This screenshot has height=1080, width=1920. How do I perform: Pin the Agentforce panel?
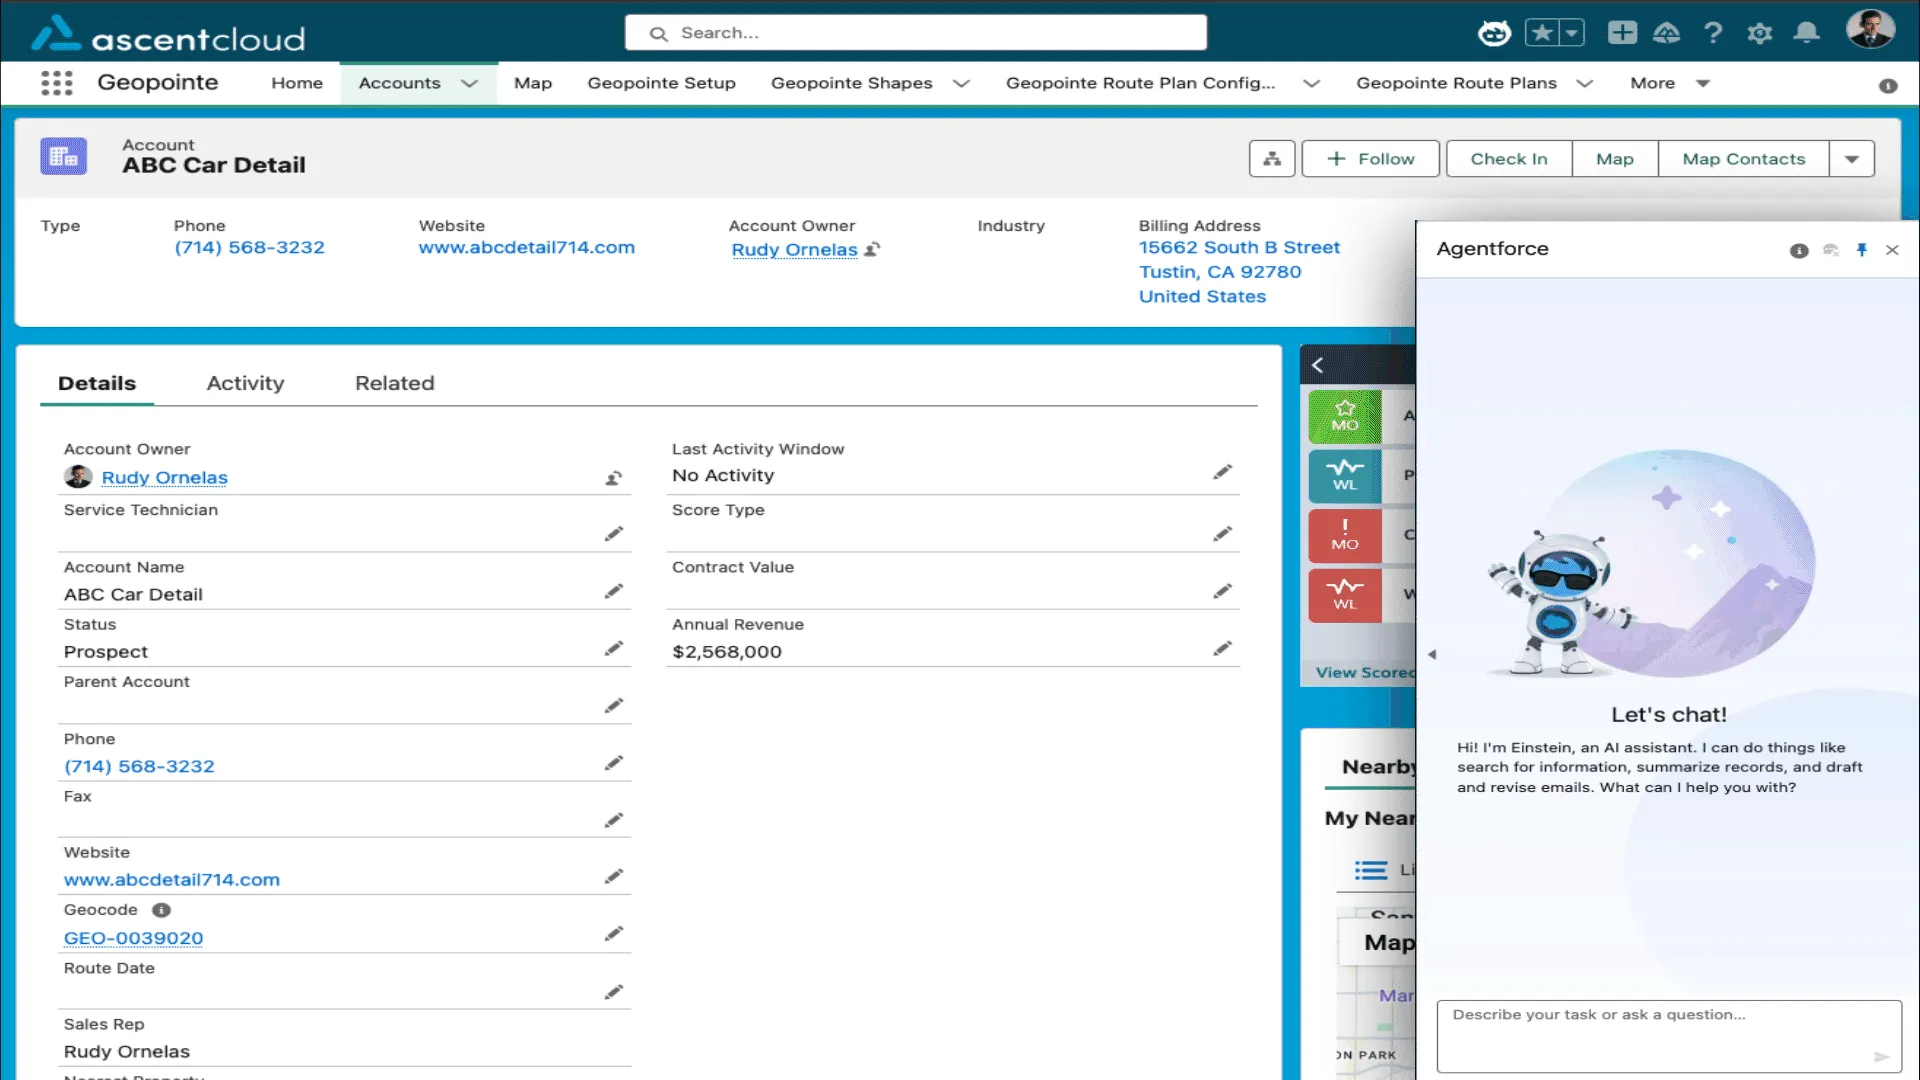tap(1861, 250)
